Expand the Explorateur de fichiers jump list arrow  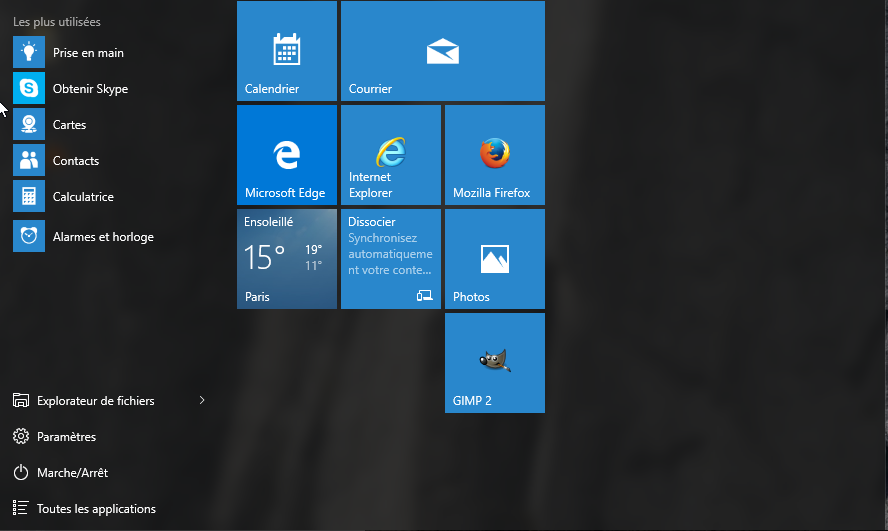point(202,400)
